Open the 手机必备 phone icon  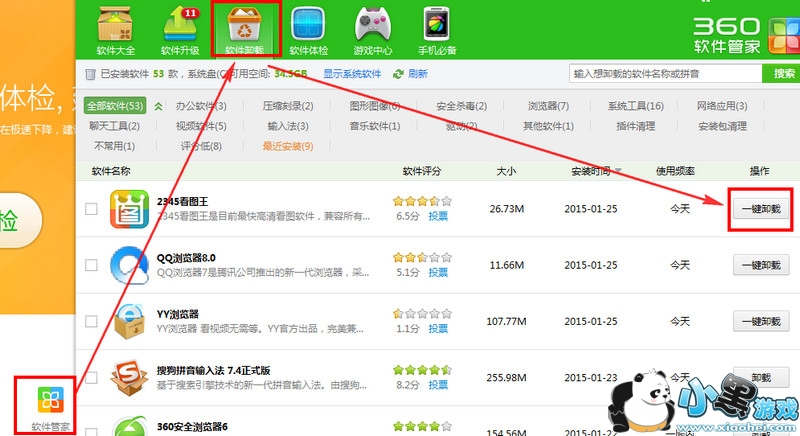pyautogui.click(x=437, y=31)
